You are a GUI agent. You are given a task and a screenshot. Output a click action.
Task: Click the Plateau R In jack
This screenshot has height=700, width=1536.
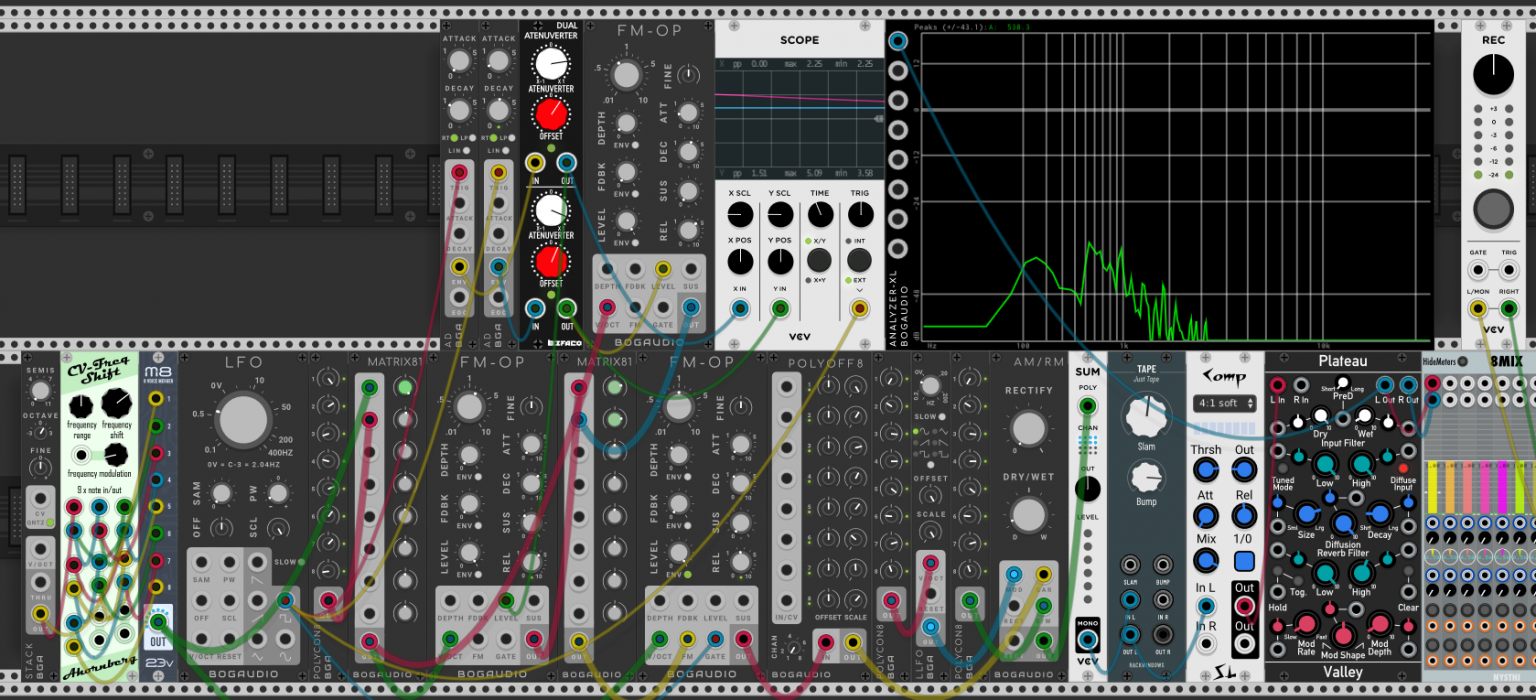(1302, 385)
